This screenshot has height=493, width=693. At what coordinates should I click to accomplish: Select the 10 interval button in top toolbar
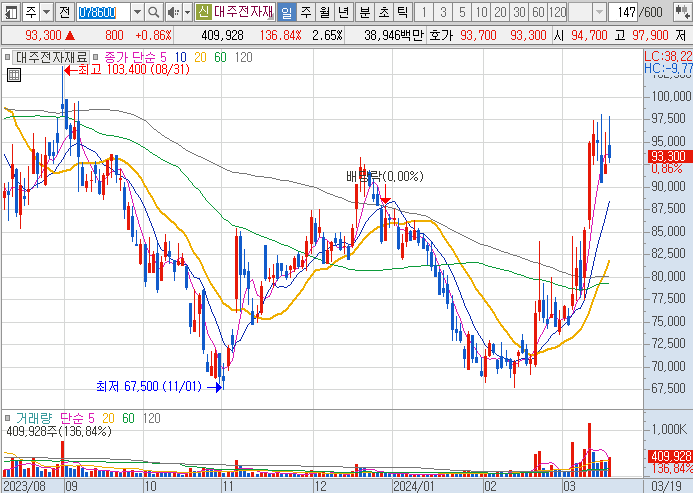[x=481, y=12]
